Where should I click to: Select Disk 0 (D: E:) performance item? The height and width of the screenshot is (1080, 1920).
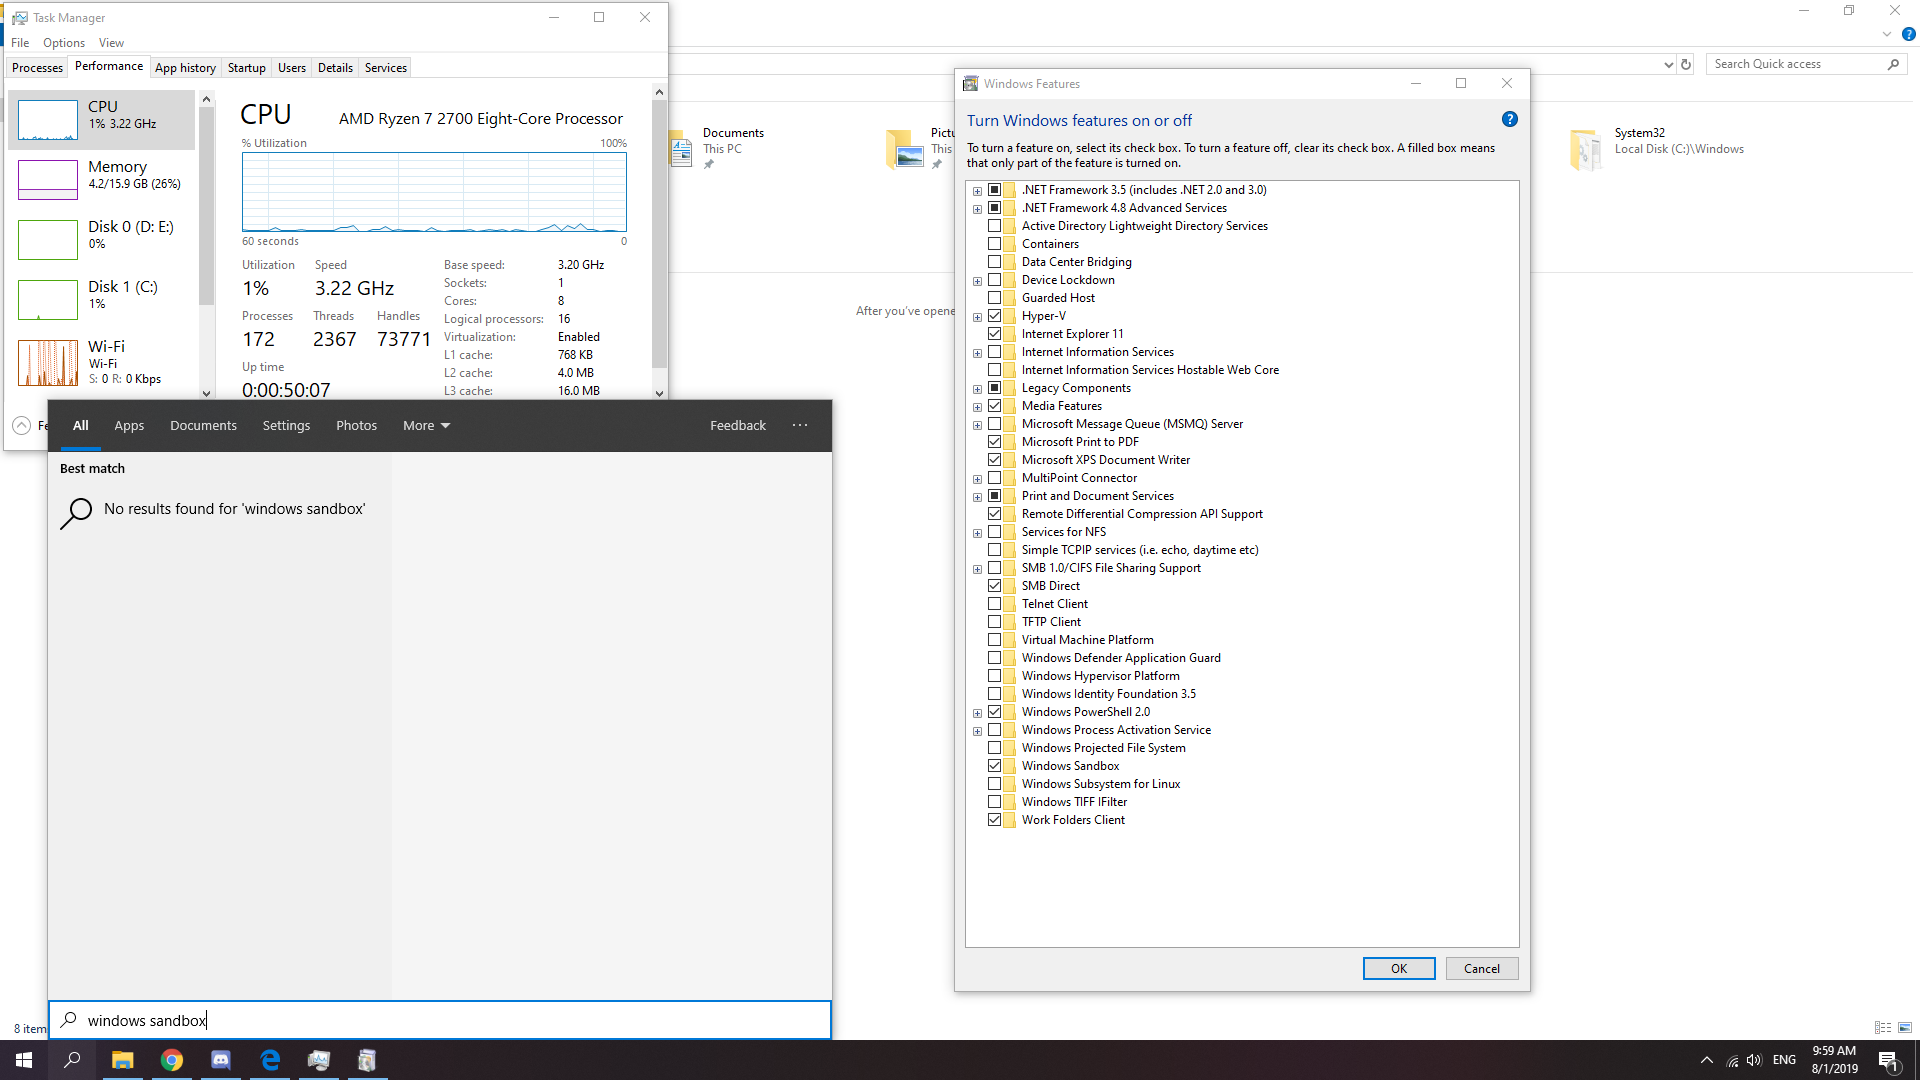click(102, 240)
